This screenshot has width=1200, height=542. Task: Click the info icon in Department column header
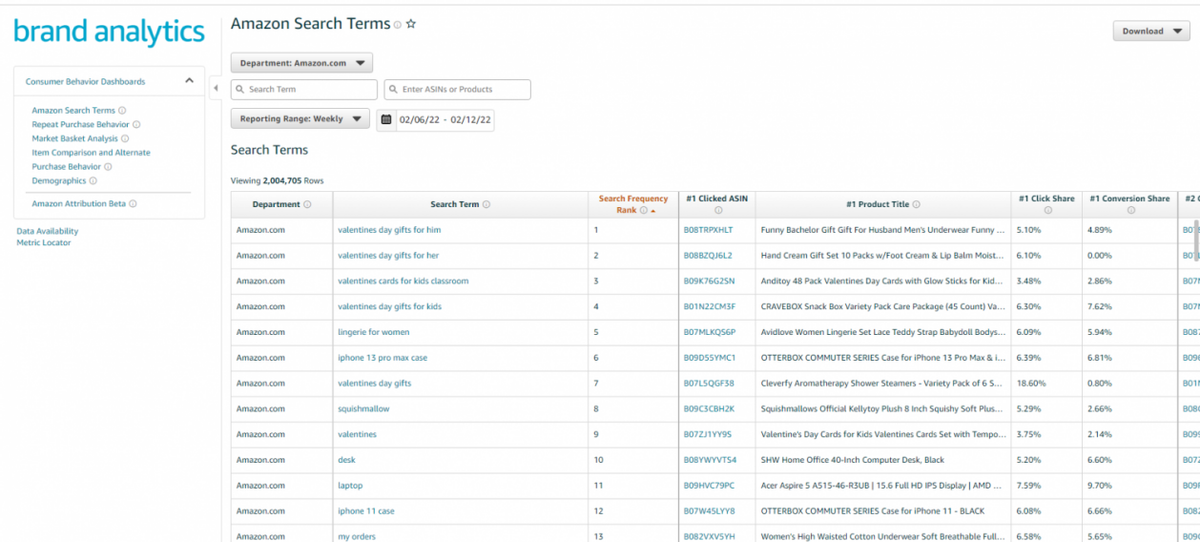(x=307, y=205)
